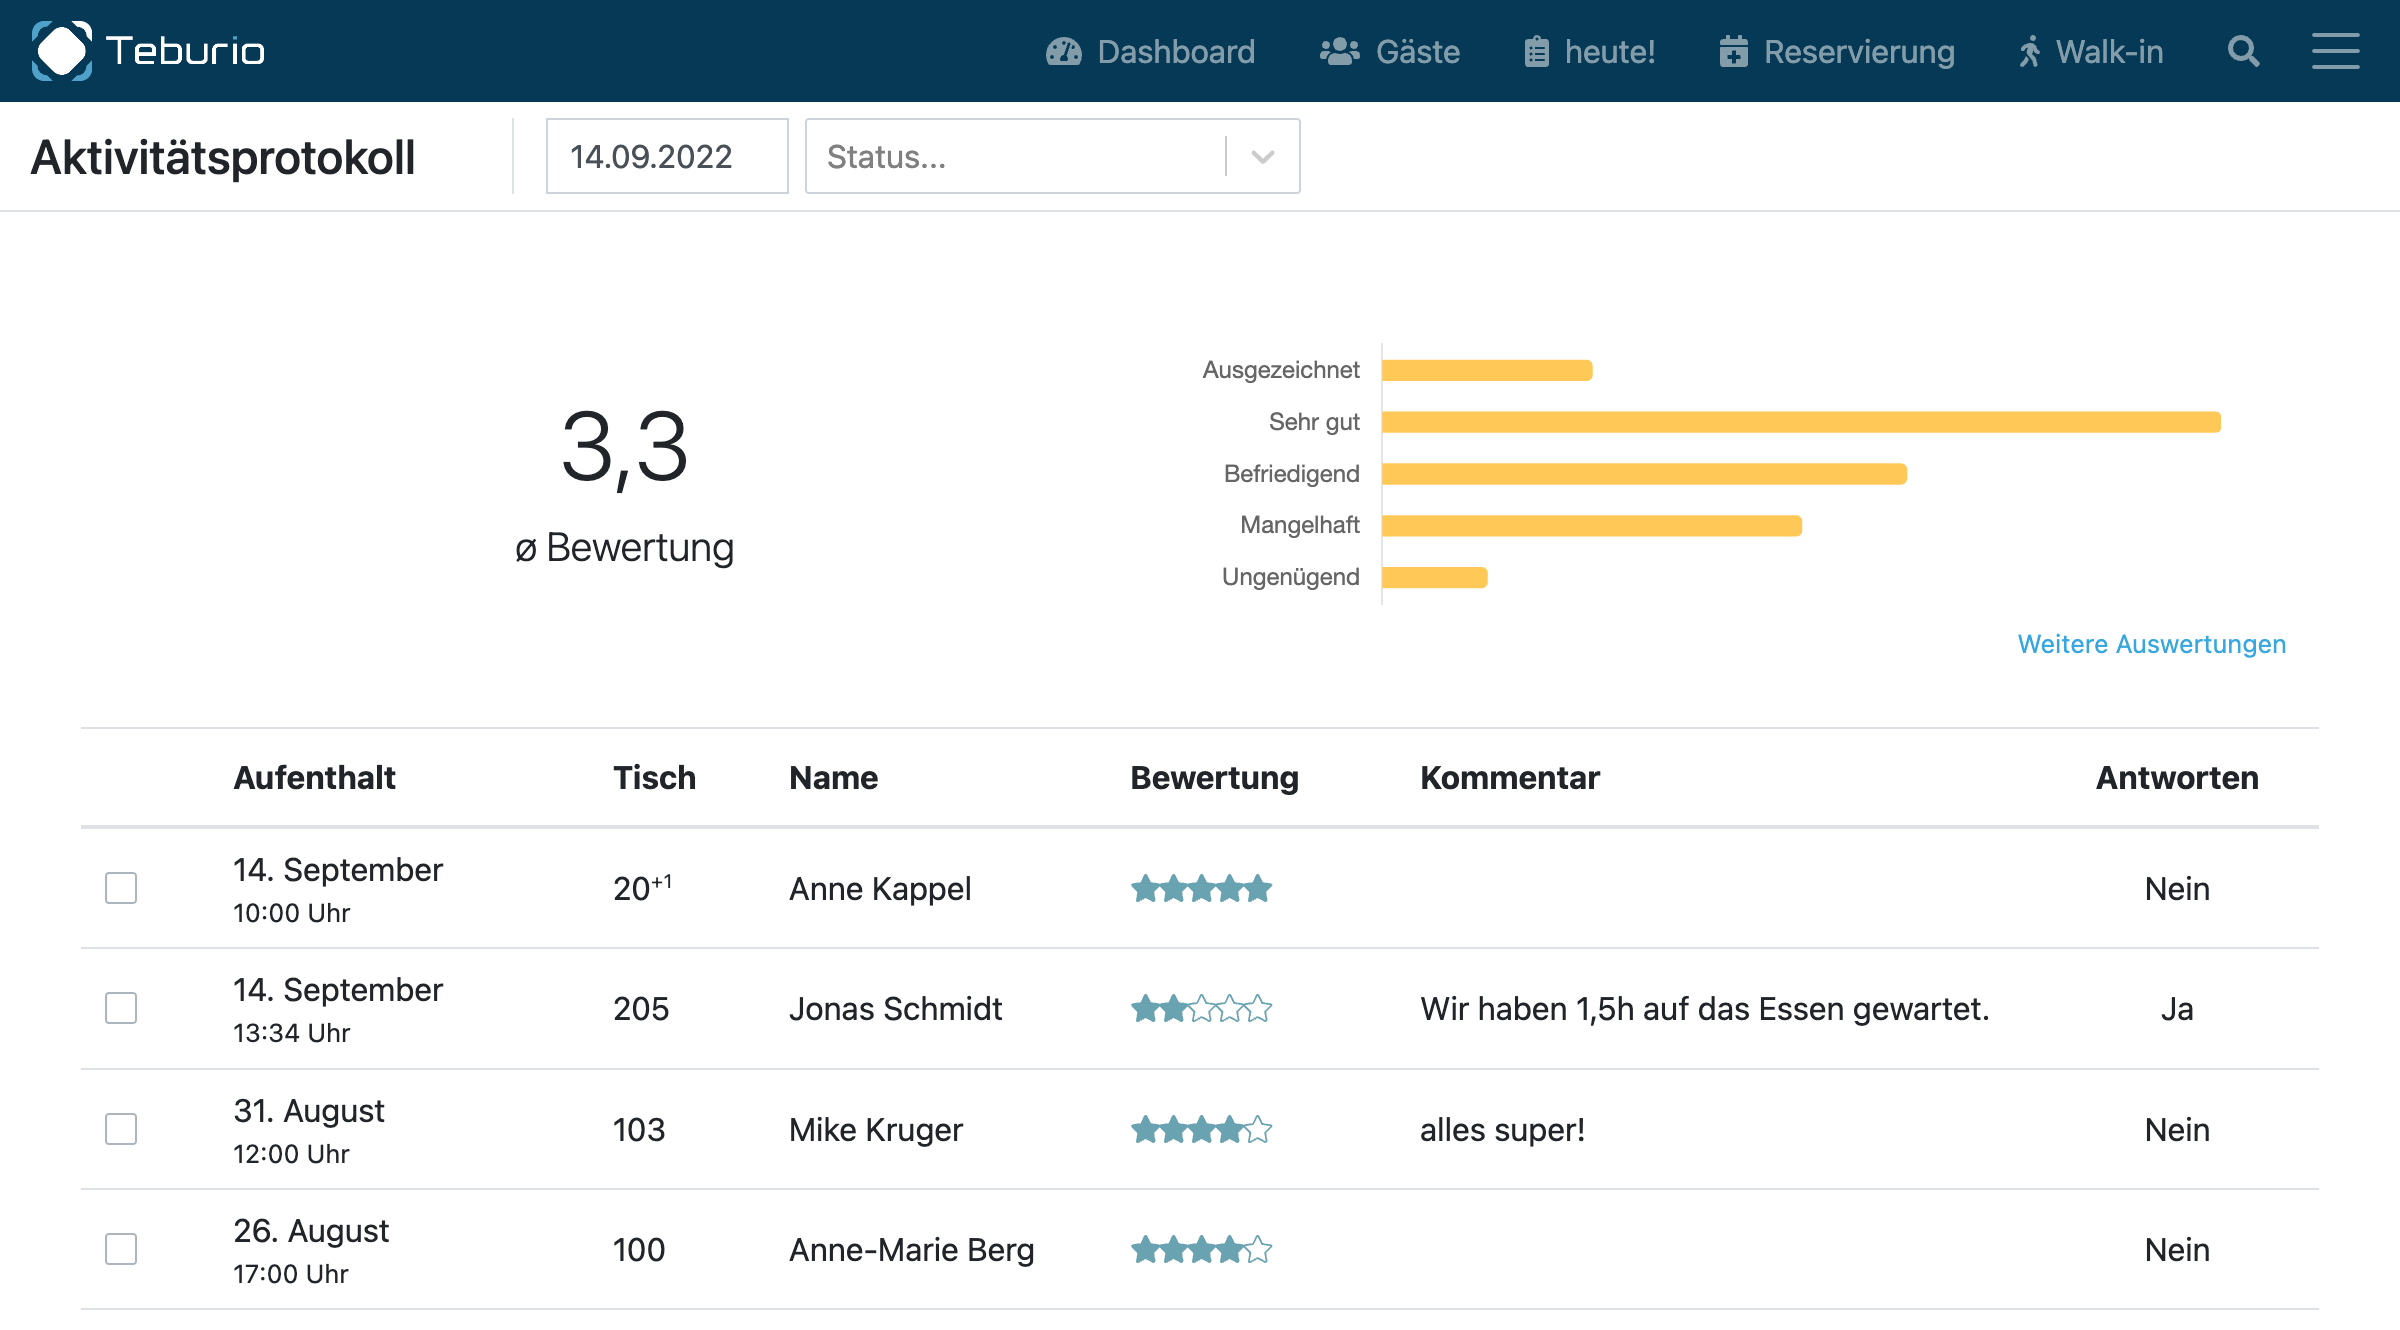Select the Jonas Schmidt row checkbox

pos(121,1008)
